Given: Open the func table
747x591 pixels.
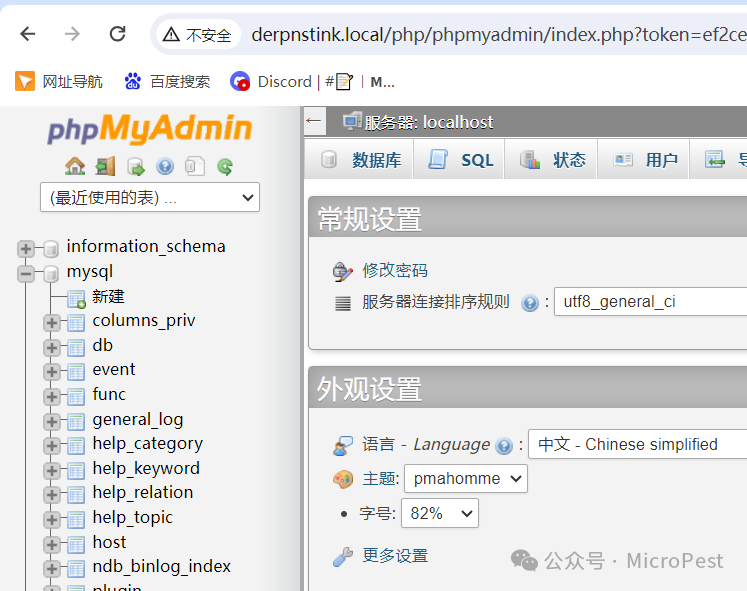Looking at the screenshot, I should tap(109, 394).
